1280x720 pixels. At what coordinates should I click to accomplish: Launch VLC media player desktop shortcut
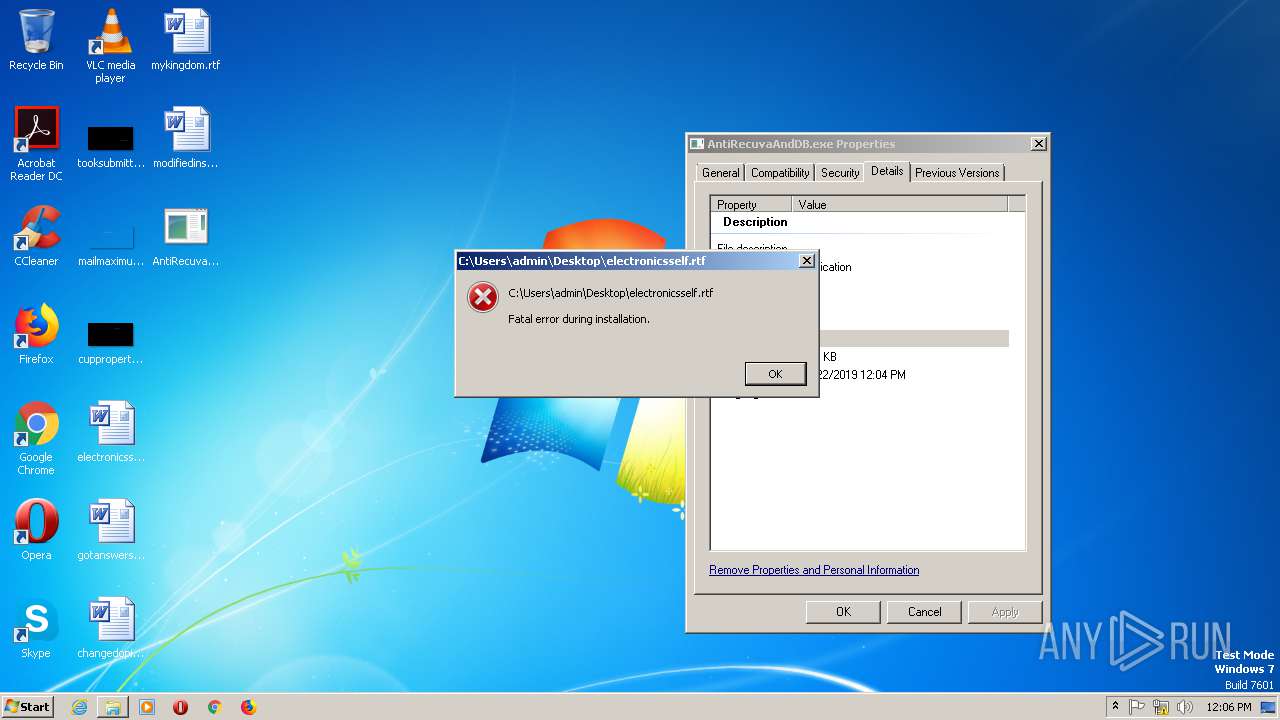tap(110, 45)
